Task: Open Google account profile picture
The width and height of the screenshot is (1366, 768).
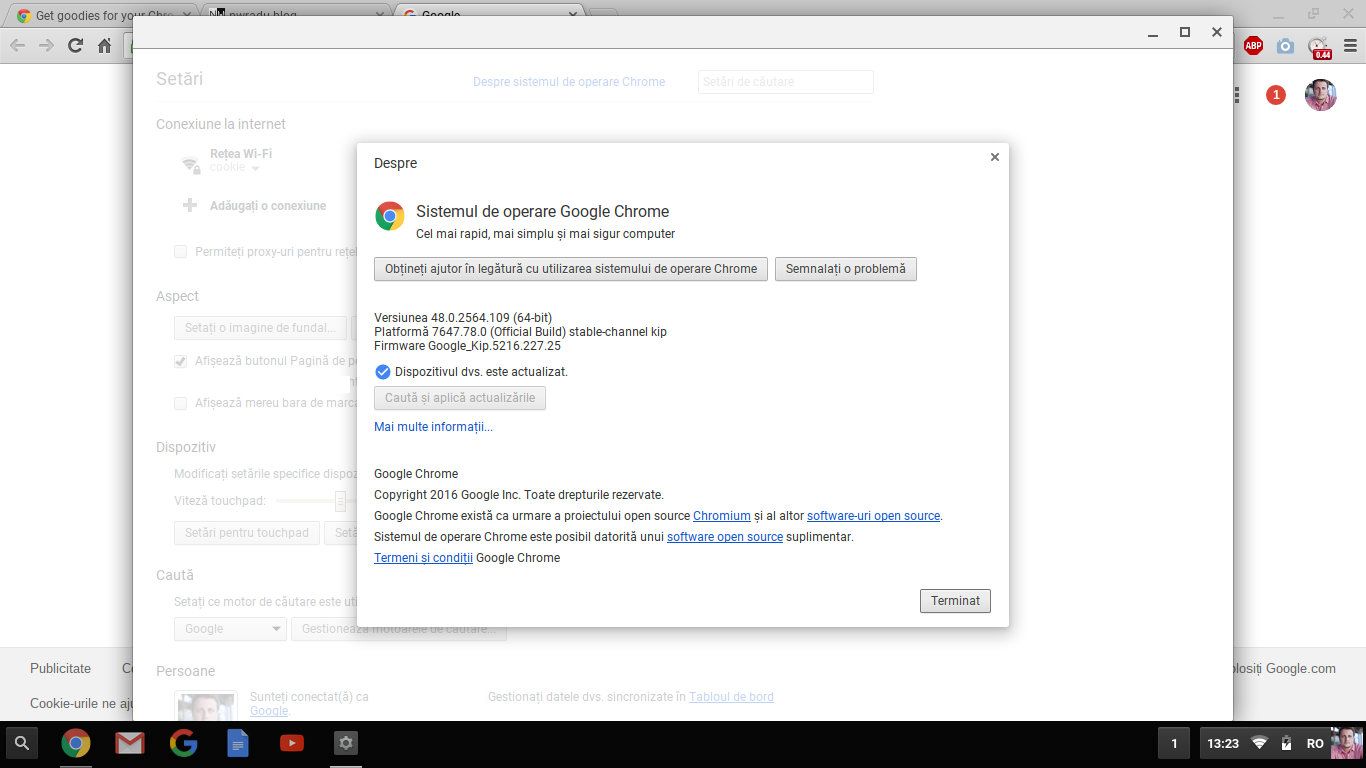Action: [1320, 95]
